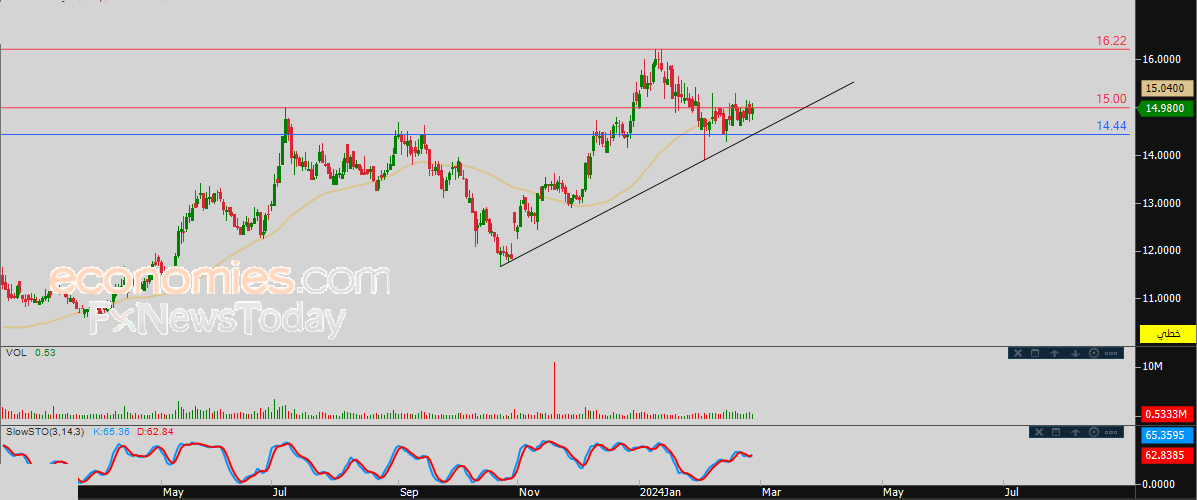Open more options for SlowSTO panel

pos(1111,432)
